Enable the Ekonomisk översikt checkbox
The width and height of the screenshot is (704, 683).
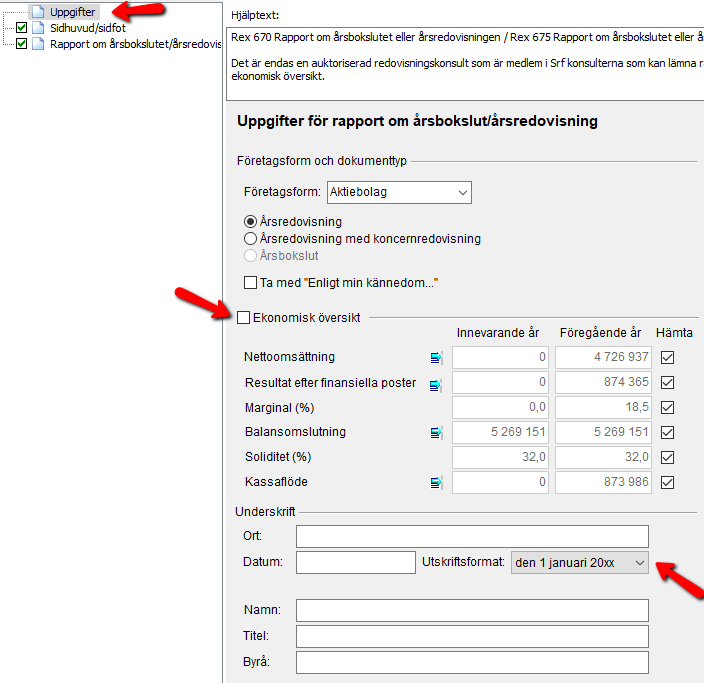pyautogui.click(x=243, y=317)
